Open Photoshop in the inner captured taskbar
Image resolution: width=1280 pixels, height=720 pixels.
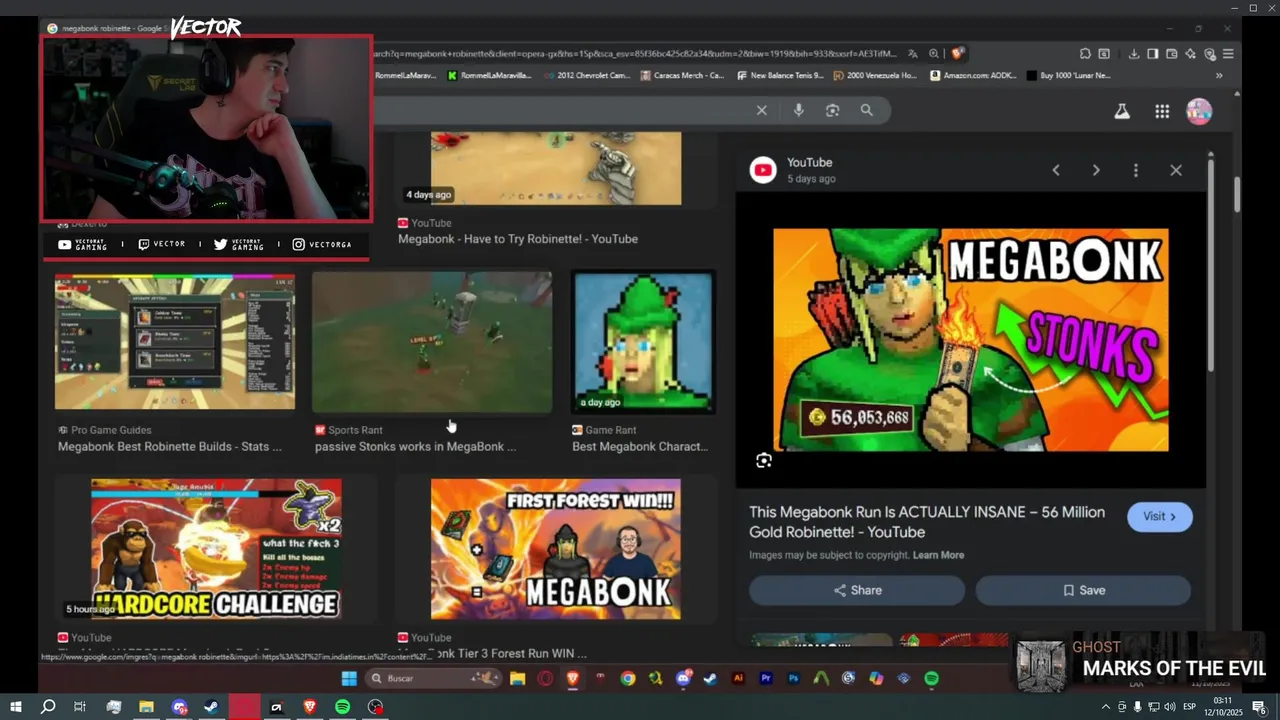[x=794, y=678]
